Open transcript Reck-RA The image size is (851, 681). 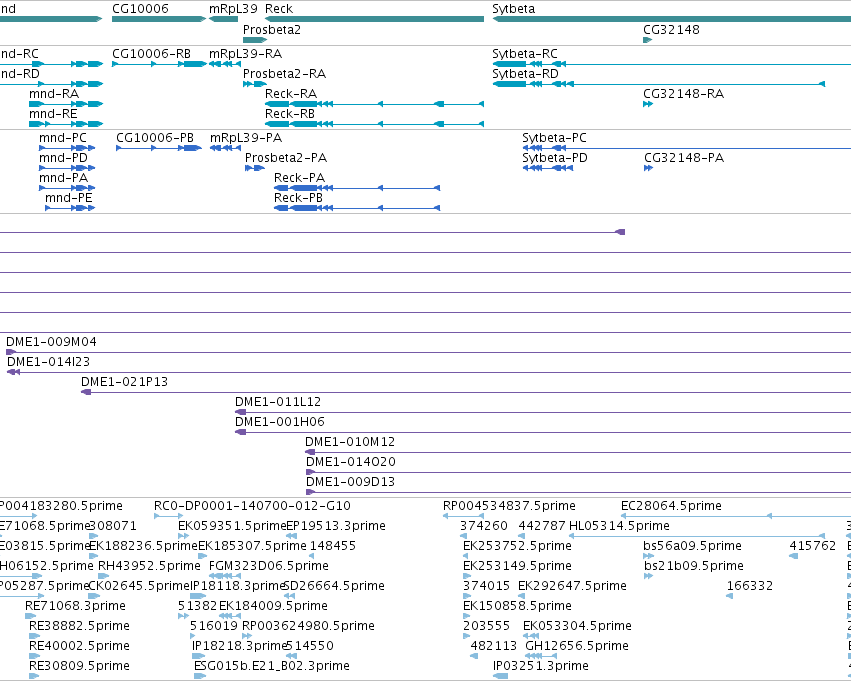coord(291,93)
